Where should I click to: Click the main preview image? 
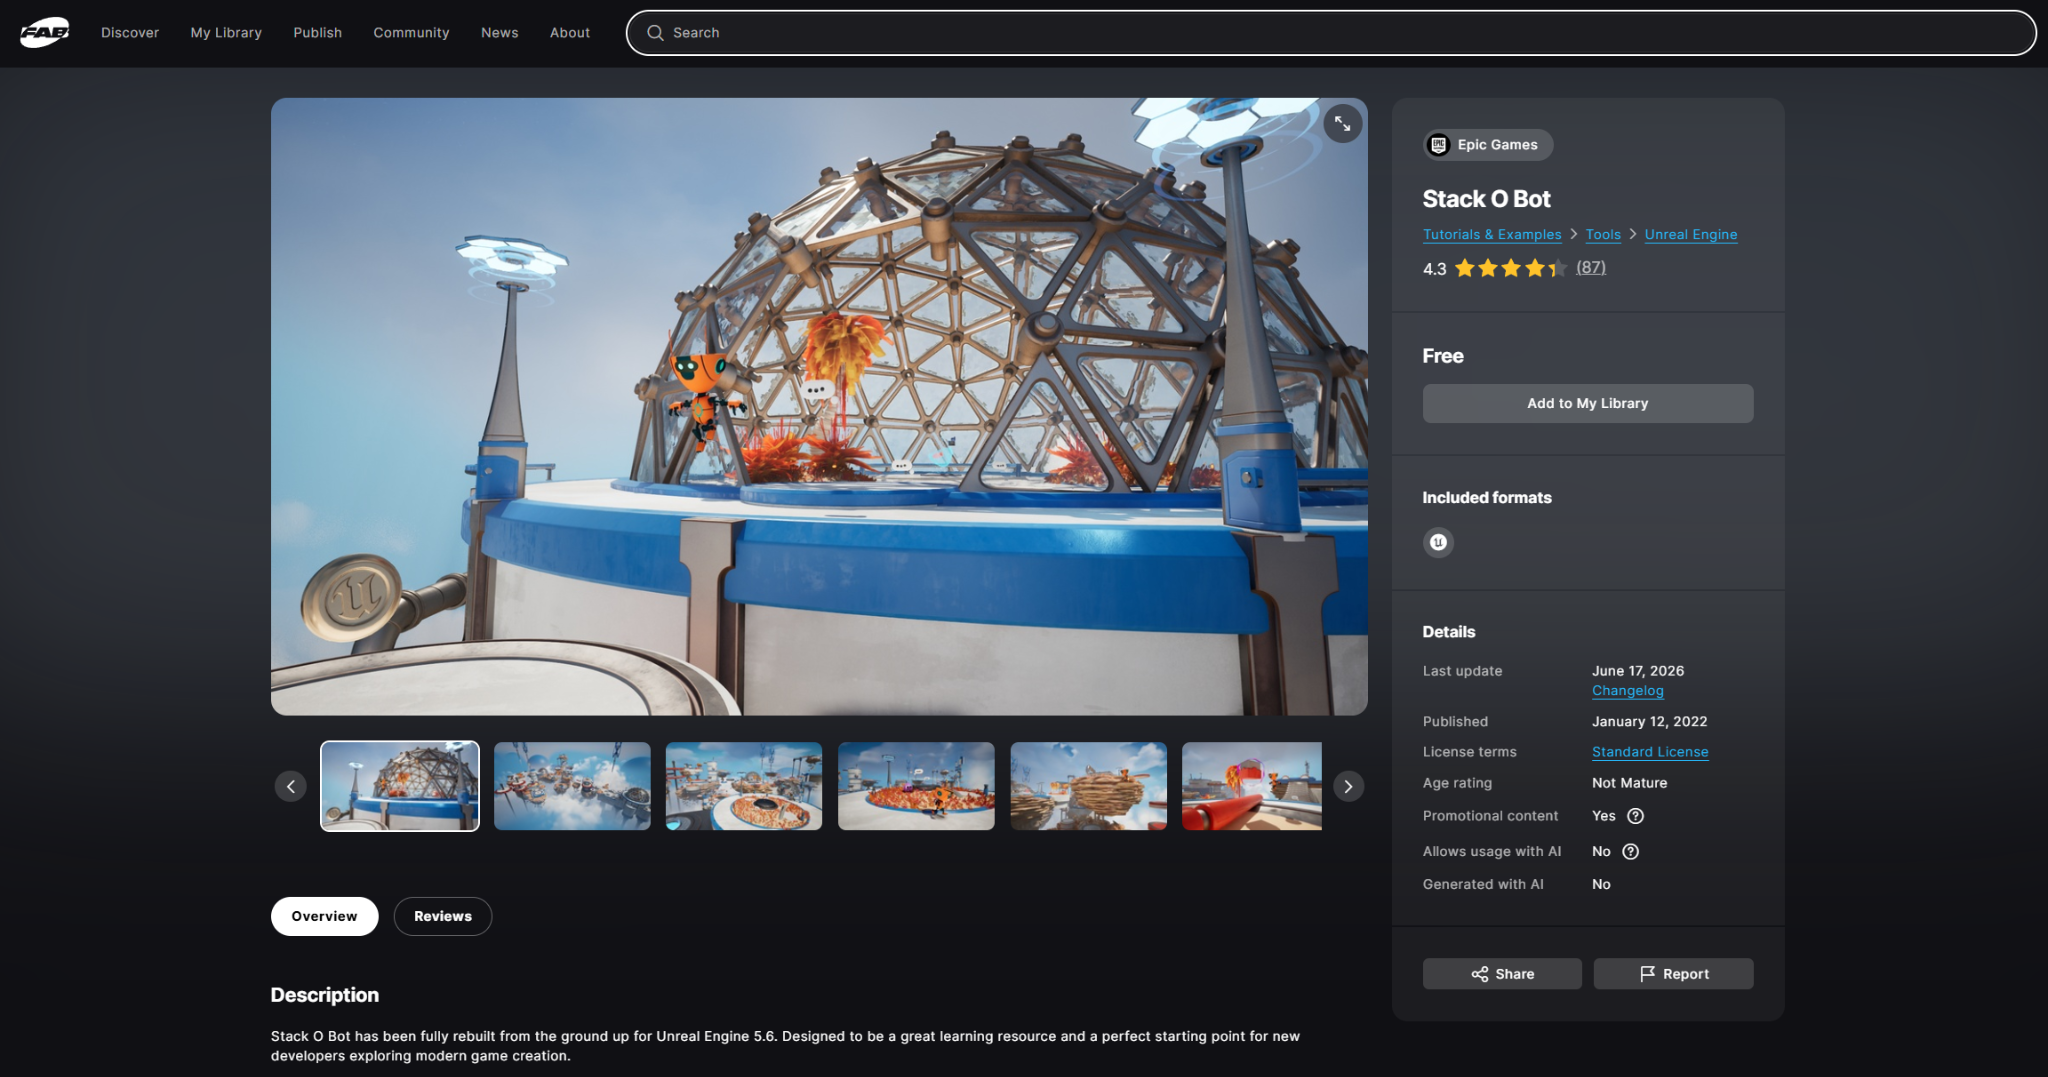pyautogui.click(x=819, y=406)
